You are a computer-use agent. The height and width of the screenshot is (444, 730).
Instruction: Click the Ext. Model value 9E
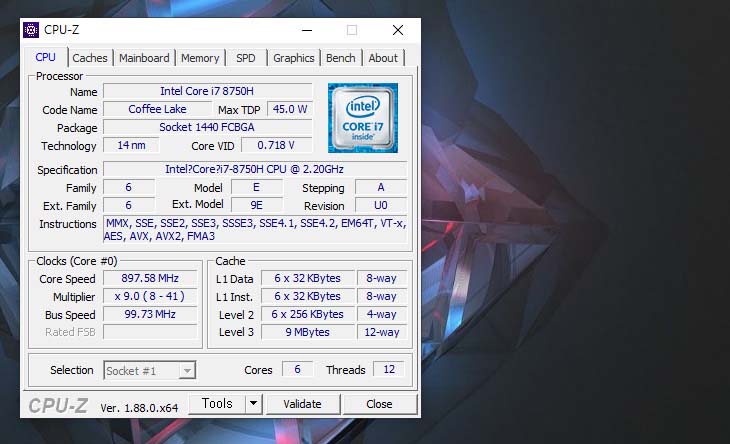tap(257, 205)
